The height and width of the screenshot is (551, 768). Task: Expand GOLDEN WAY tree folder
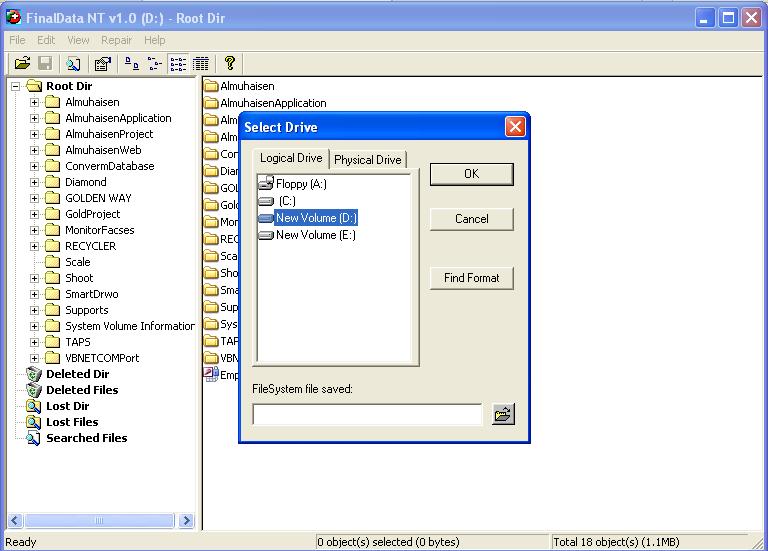[34, 198]
